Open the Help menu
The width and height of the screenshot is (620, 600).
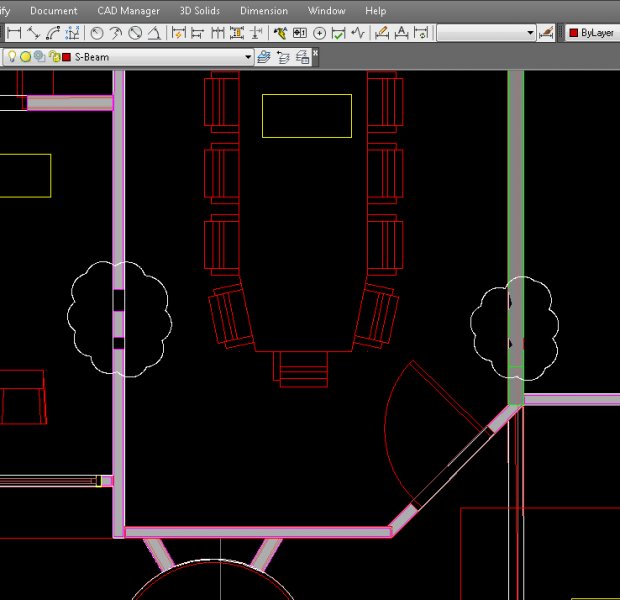point(376,11)
